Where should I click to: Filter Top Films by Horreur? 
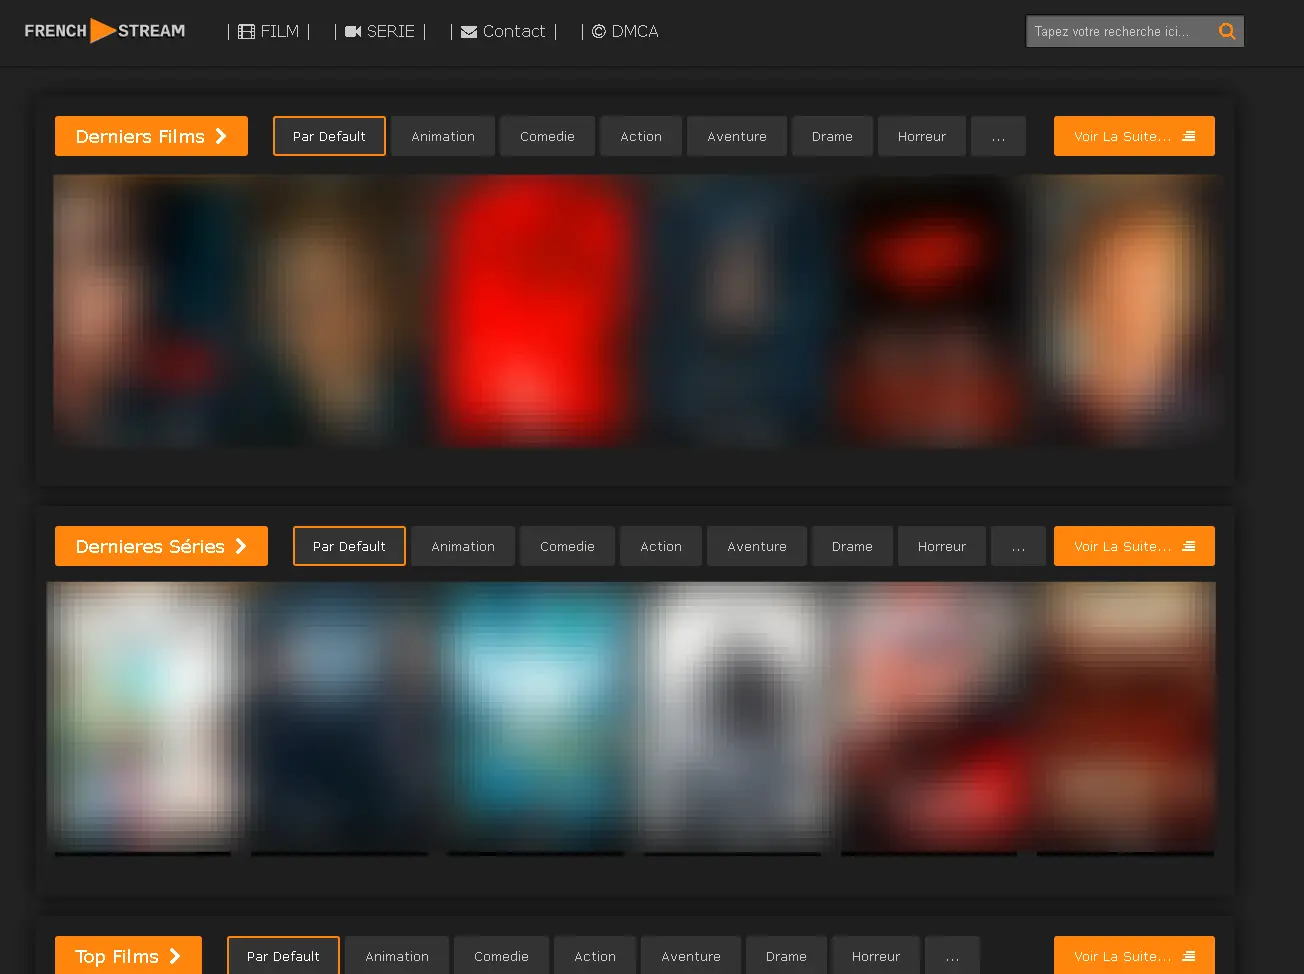click(x=876, y=956)
